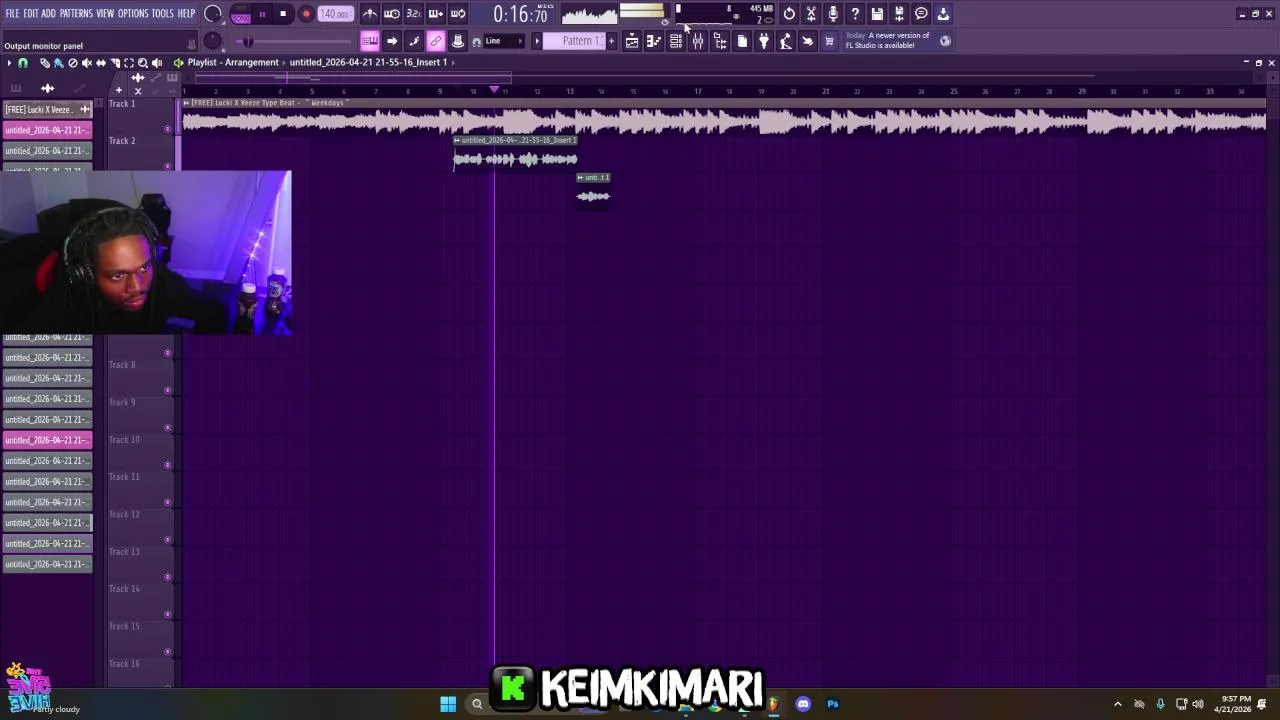Toggle auto scrolling arrow button
The image size is (1280, 720).
(x=392, y=41)
